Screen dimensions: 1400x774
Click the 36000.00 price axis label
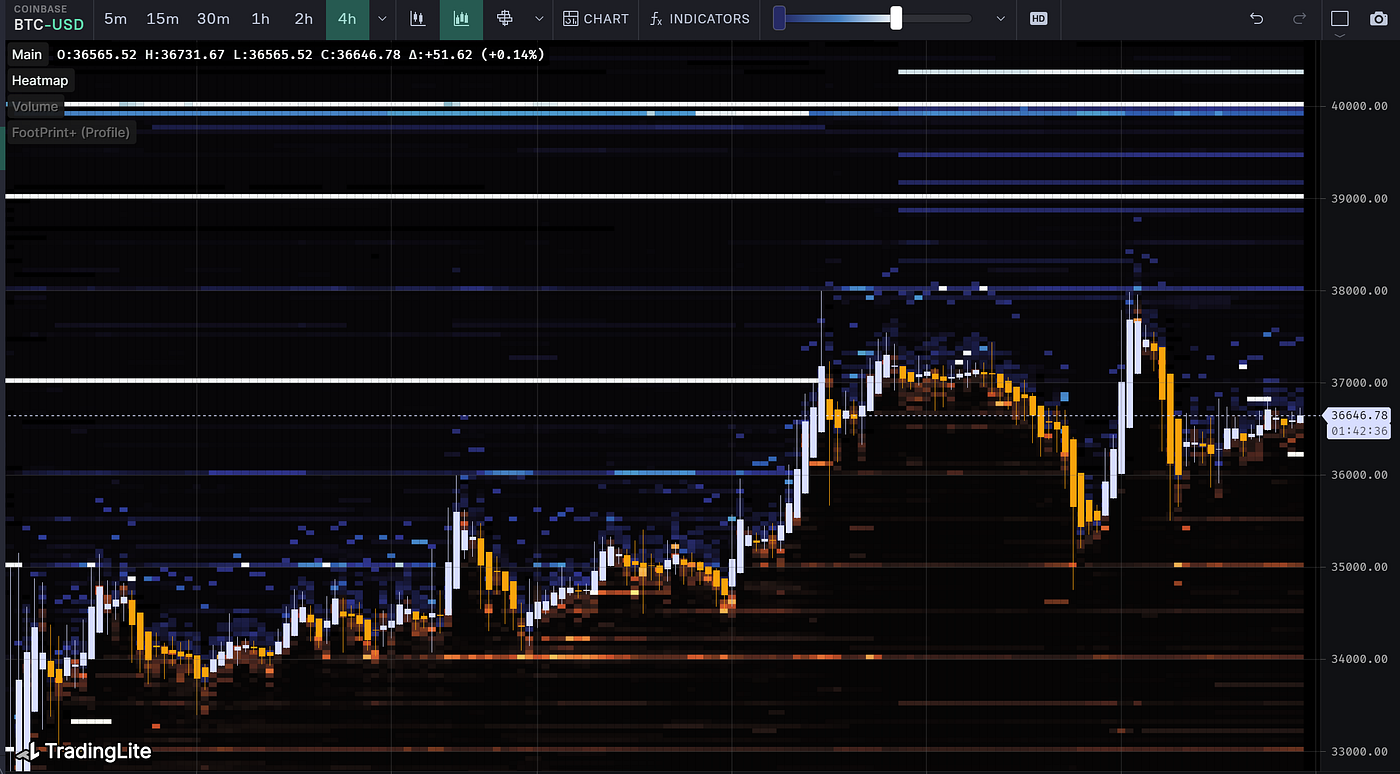coord(1358,475)
